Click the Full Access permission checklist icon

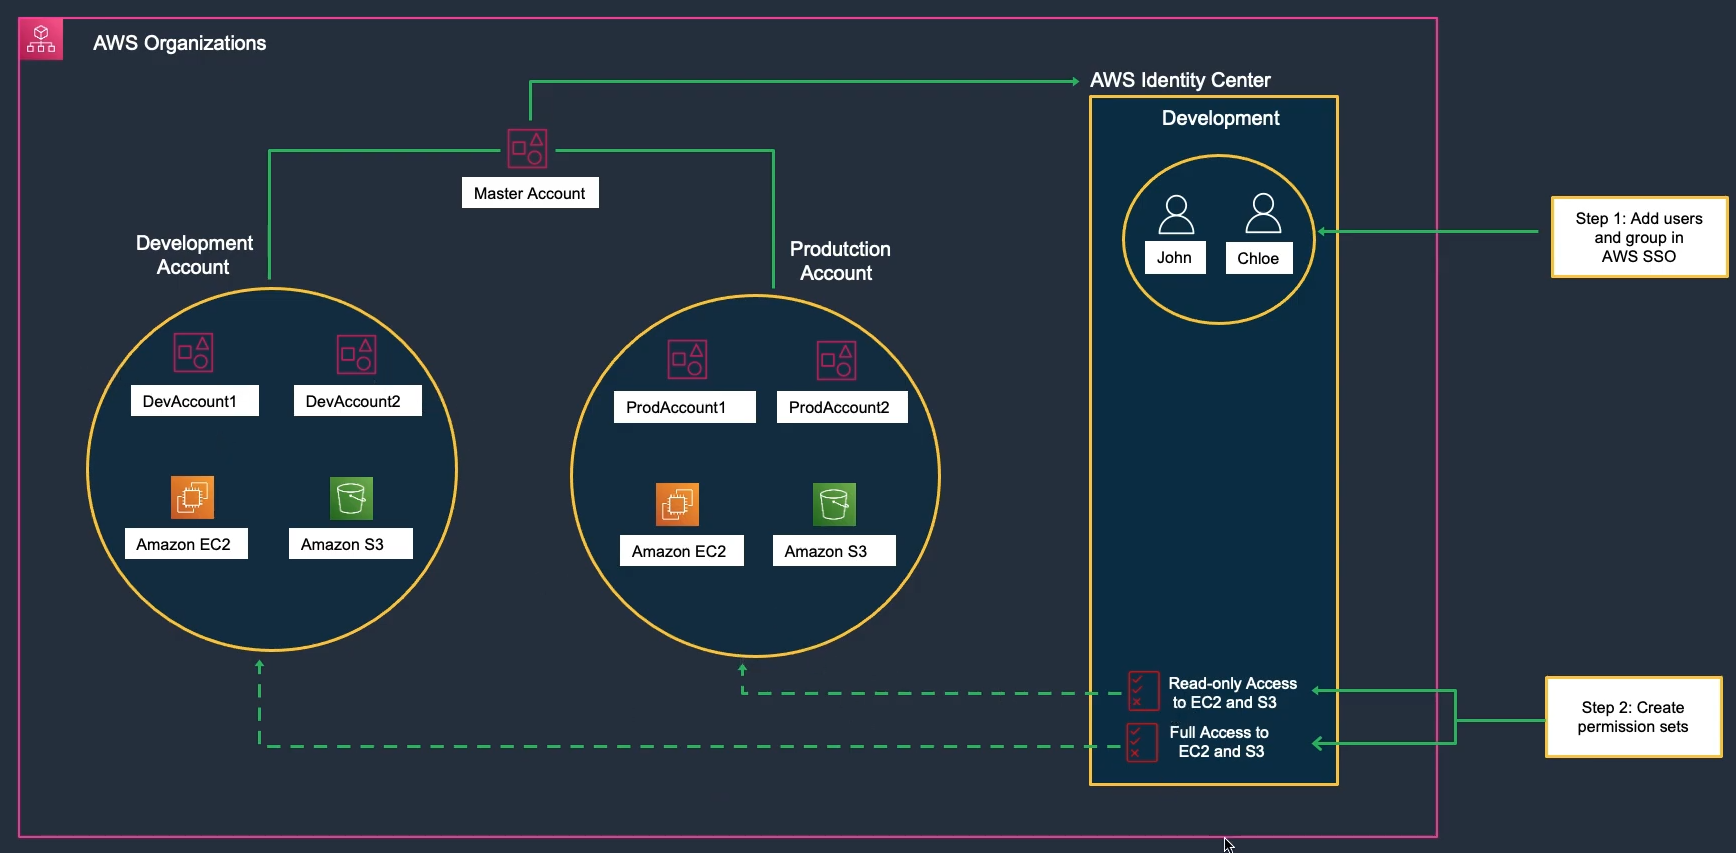1142,742
